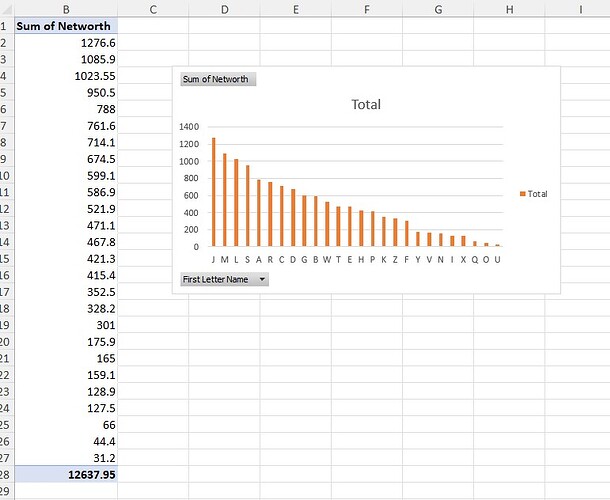This screenshot has width=610, height=500.
Task: Select column I header
Action: click(580, 9)
